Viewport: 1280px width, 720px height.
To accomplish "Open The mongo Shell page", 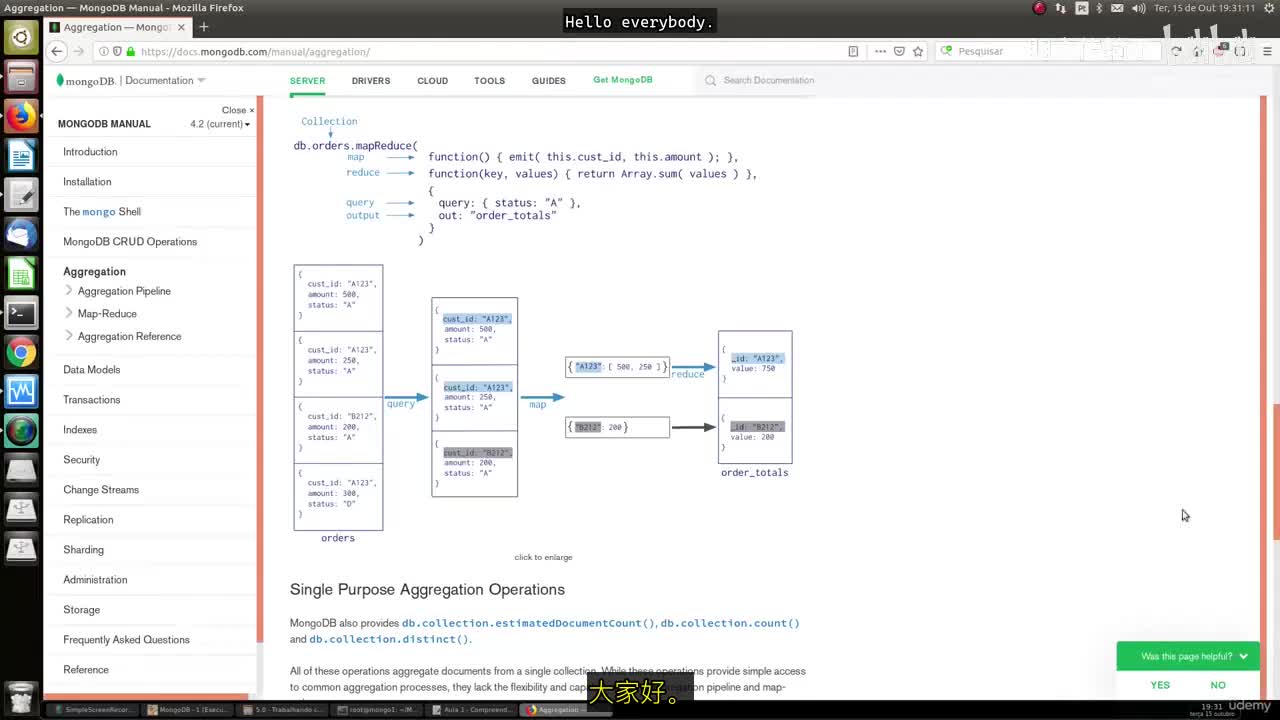I will [102, 212].
